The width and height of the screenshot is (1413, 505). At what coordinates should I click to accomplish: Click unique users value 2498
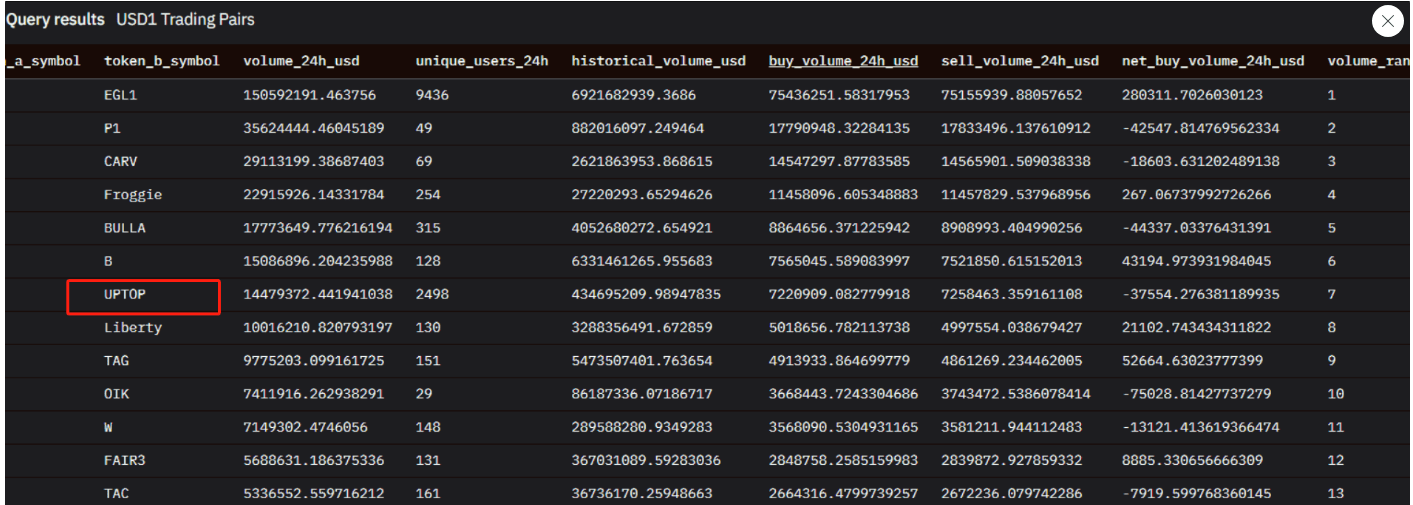coord(432,295)
